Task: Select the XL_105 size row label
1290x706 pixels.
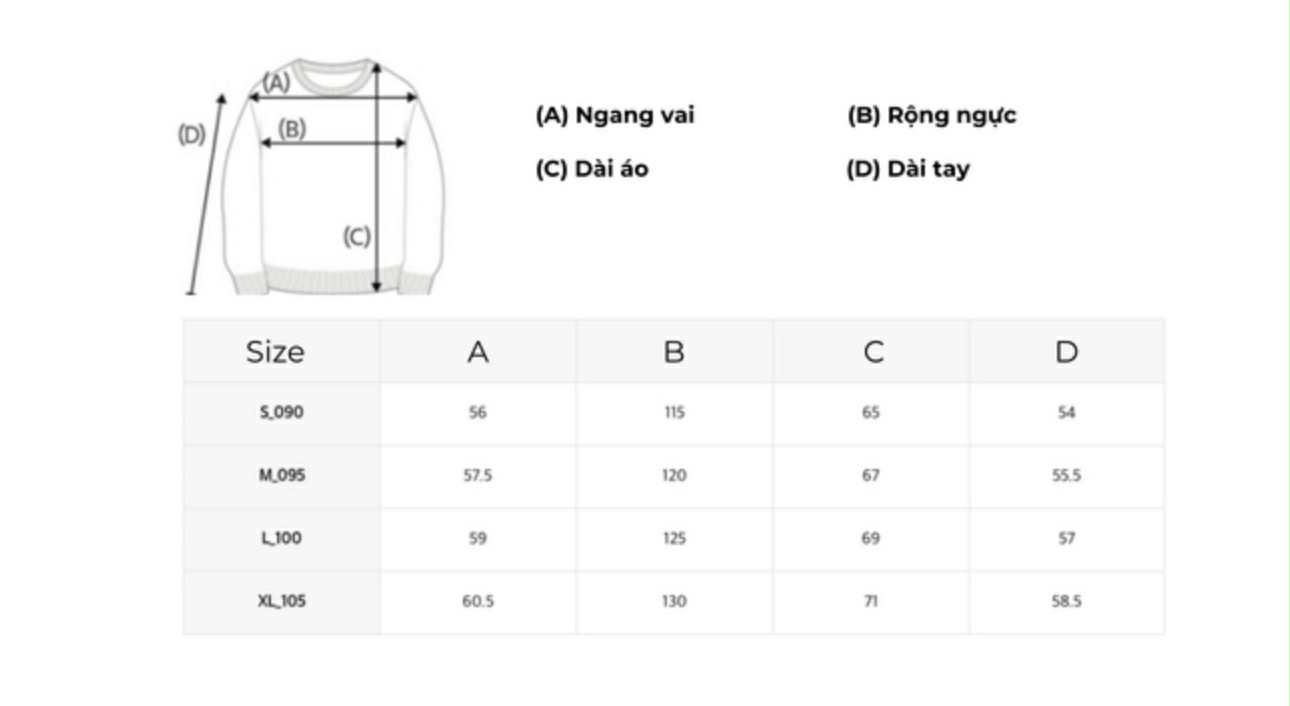Action: click(281, 601)
